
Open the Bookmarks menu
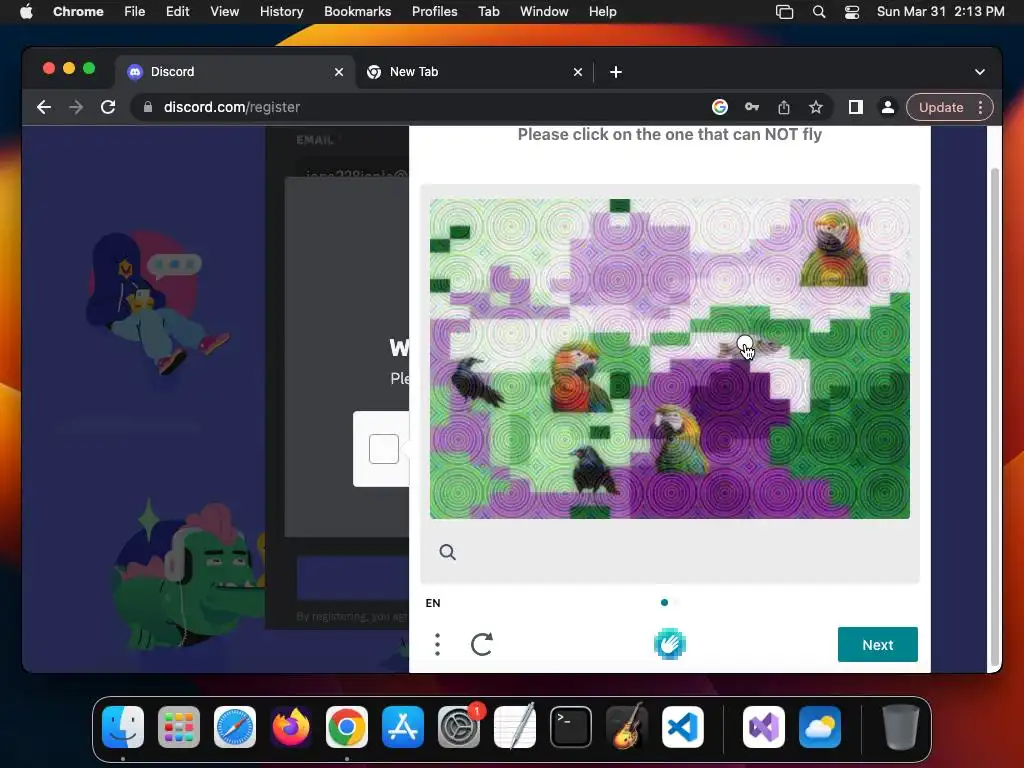tap(358, 12)
